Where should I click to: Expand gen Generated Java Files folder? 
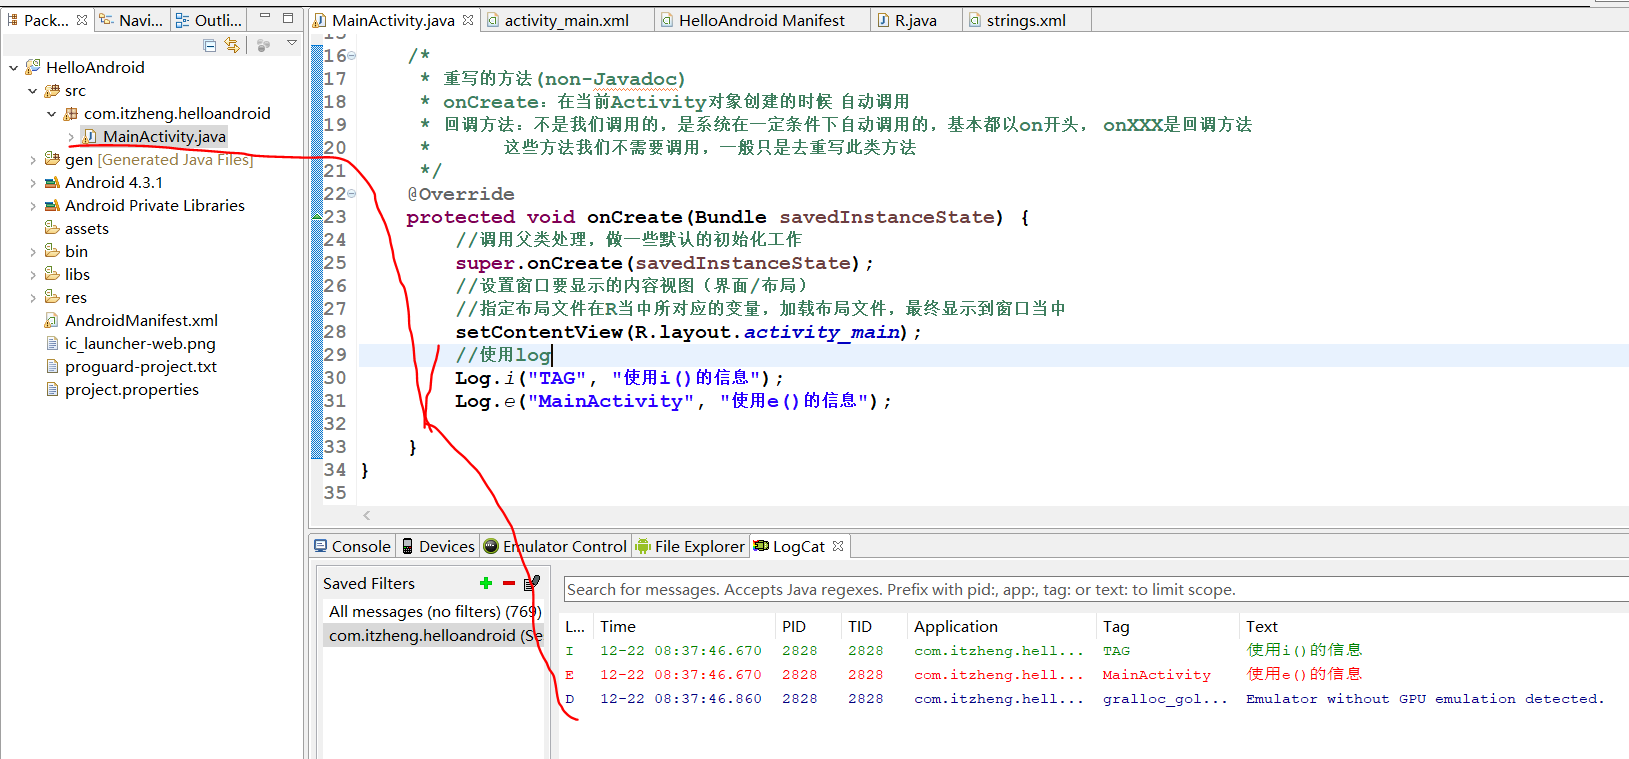[x=33, y=160]
